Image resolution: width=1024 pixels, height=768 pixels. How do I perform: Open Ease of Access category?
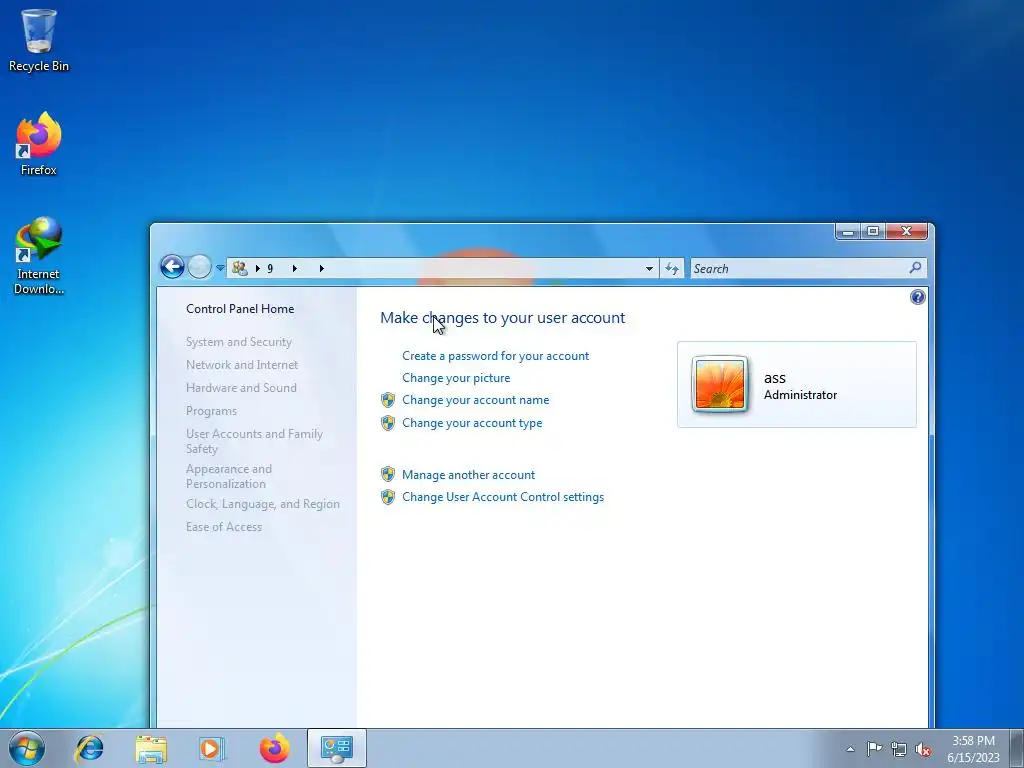tap(223, 526)
